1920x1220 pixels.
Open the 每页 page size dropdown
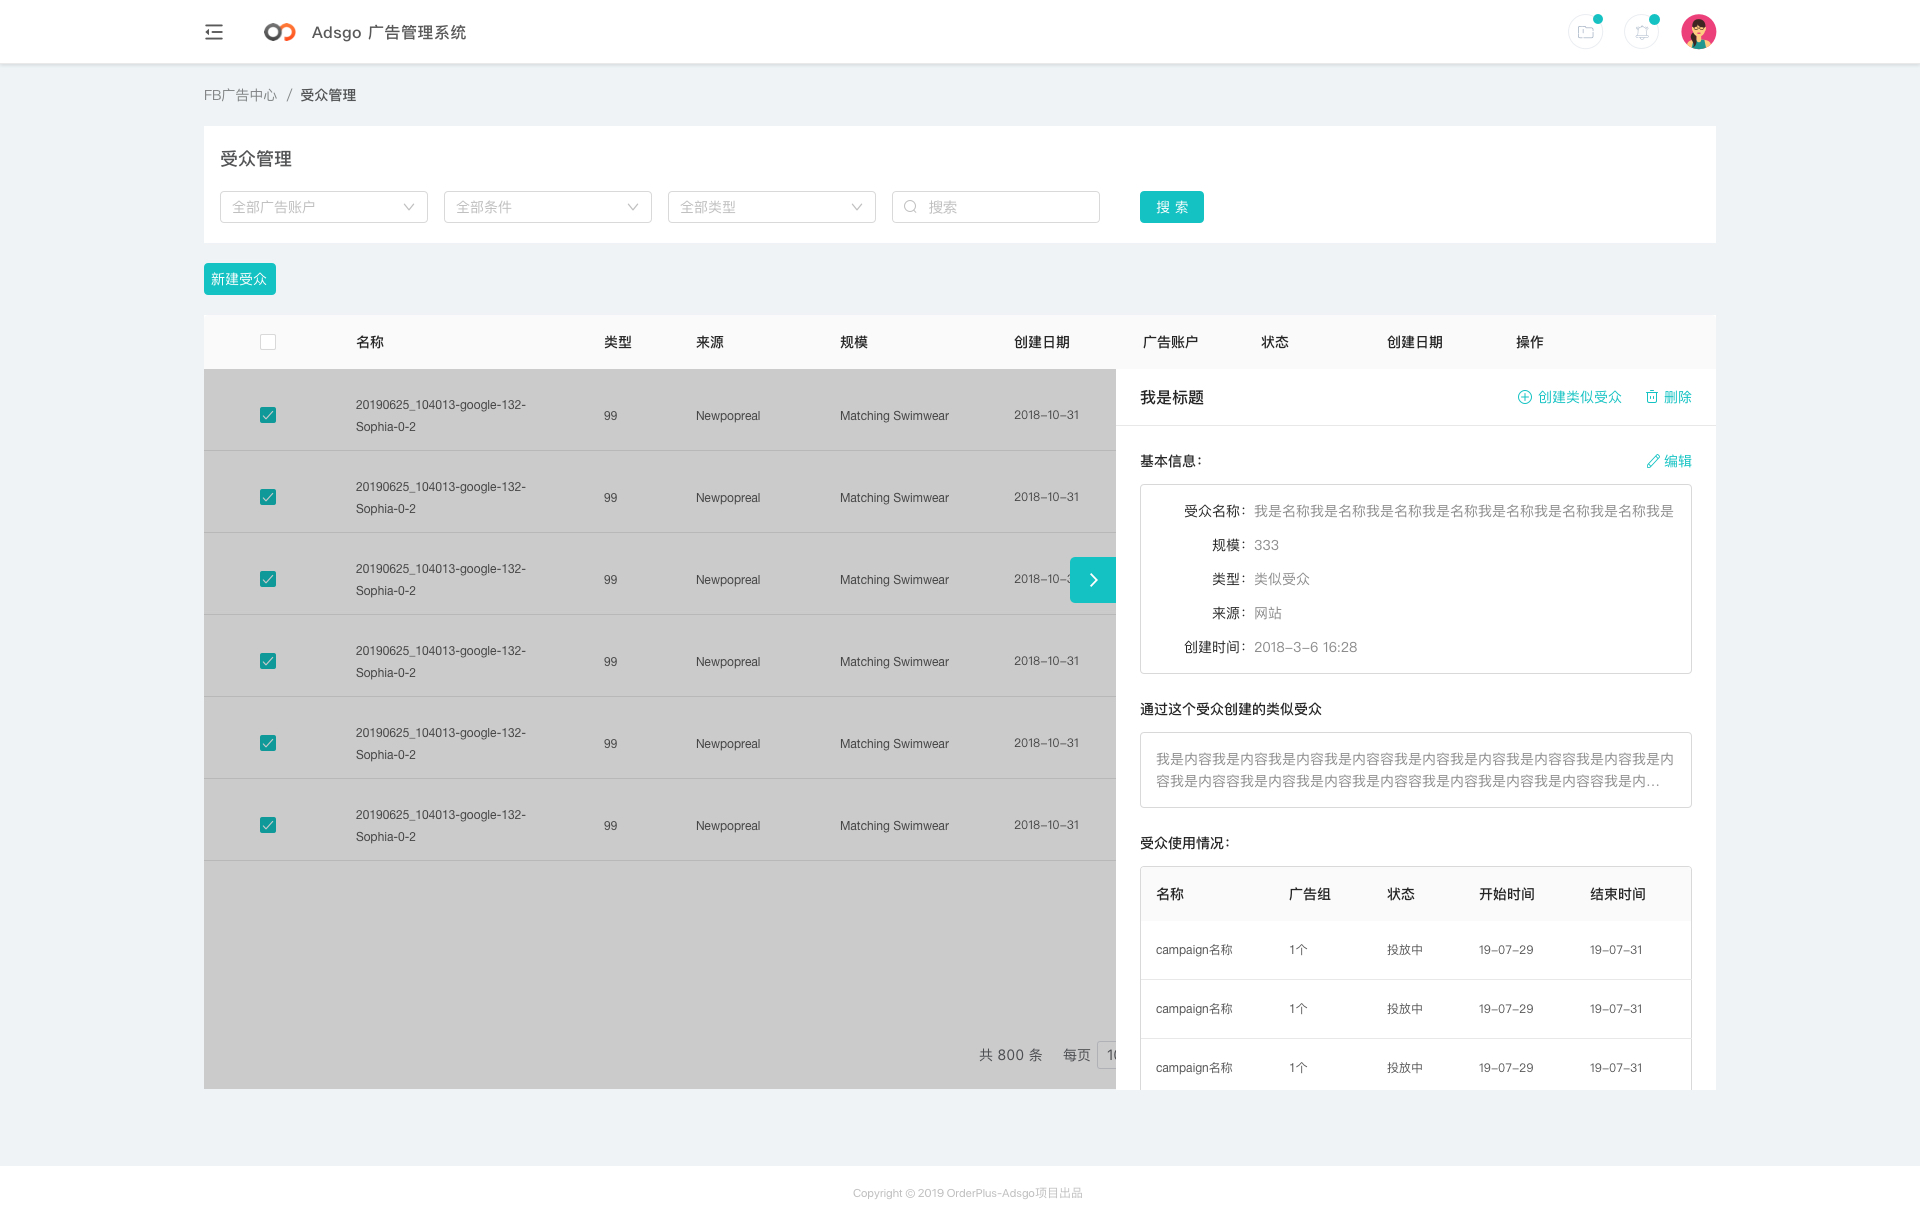click(1106, 1055)
